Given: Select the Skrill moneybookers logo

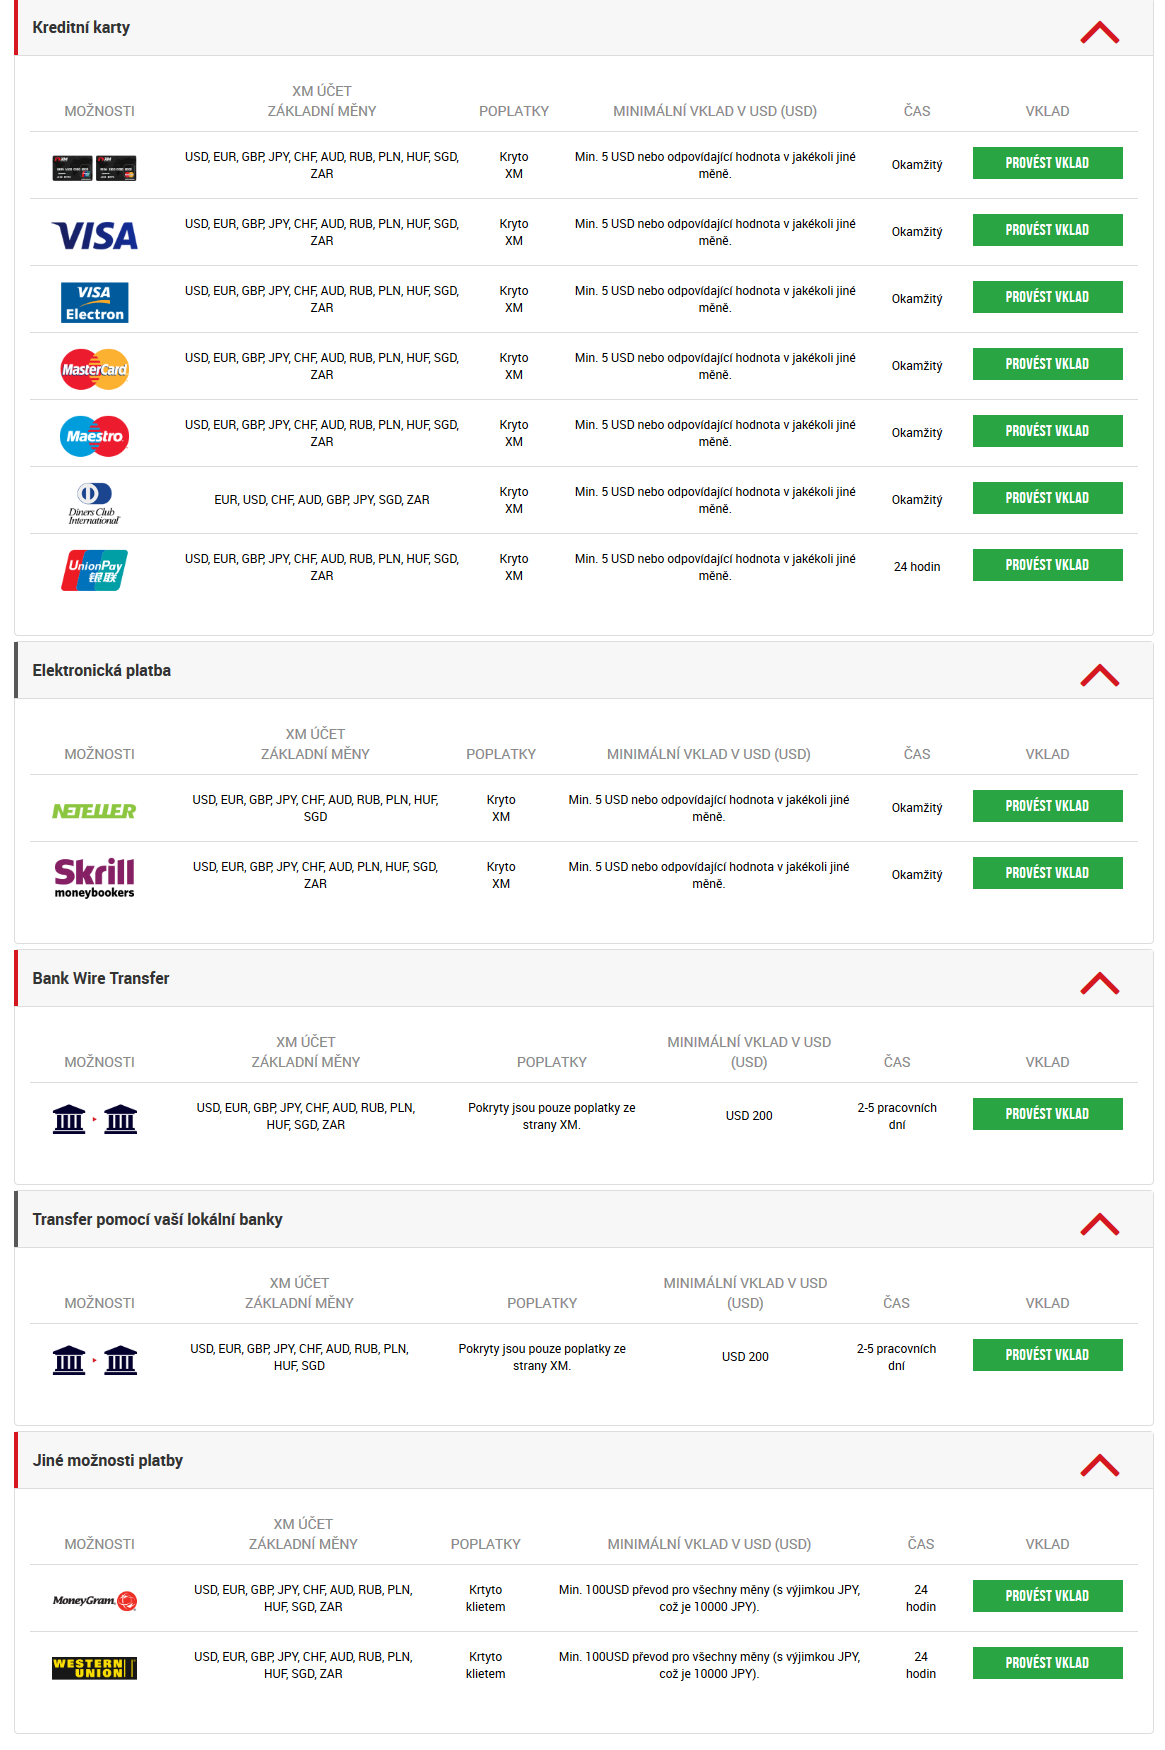Looking at the screenshot, I should [x=95, y=878].
